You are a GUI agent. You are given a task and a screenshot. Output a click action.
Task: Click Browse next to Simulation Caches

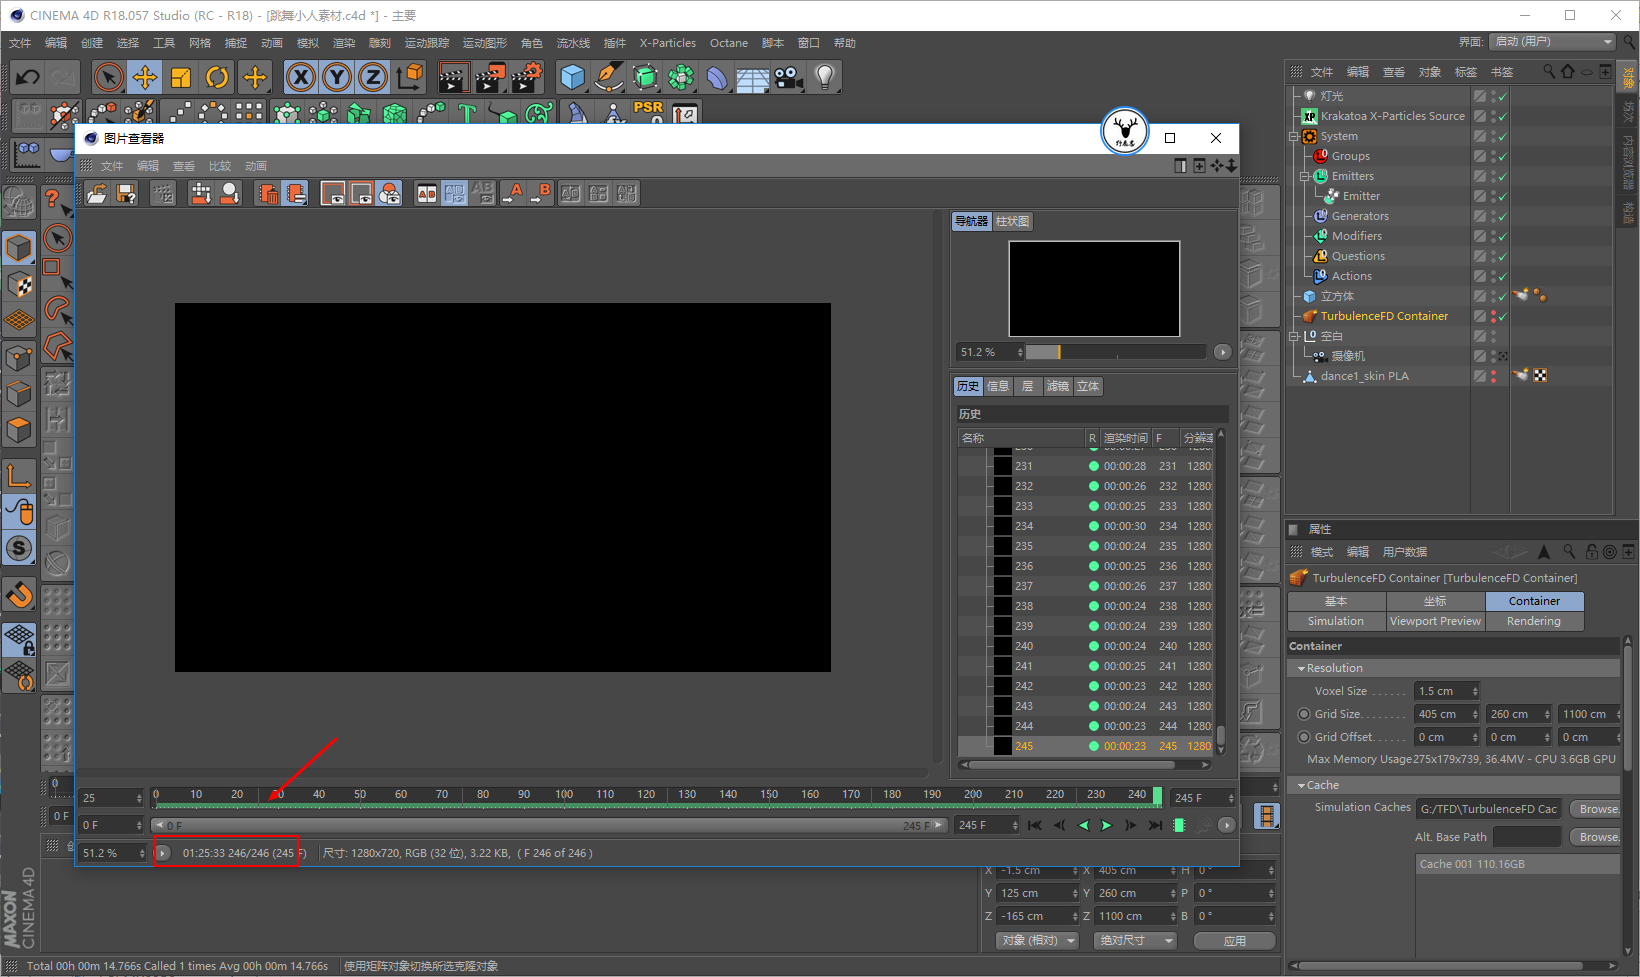click(x=1596, y=809)
